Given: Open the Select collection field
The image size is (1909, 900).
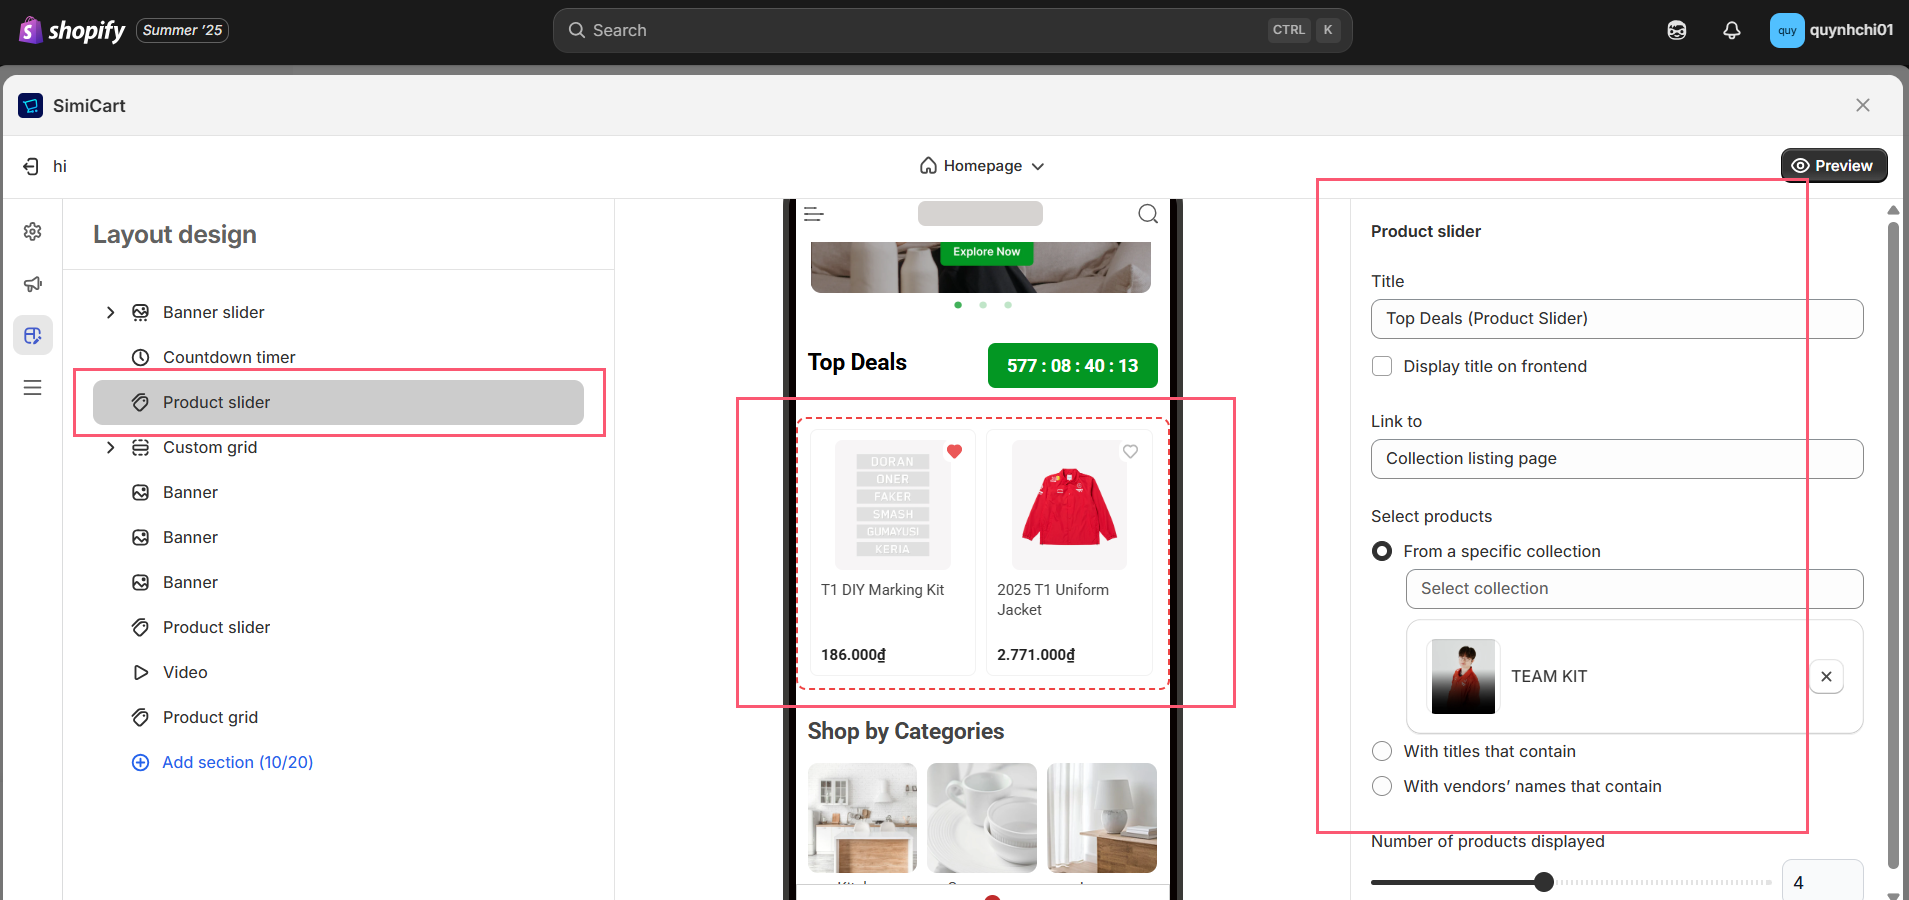Looking at the screenshot, I should (x=1634, y=589).
